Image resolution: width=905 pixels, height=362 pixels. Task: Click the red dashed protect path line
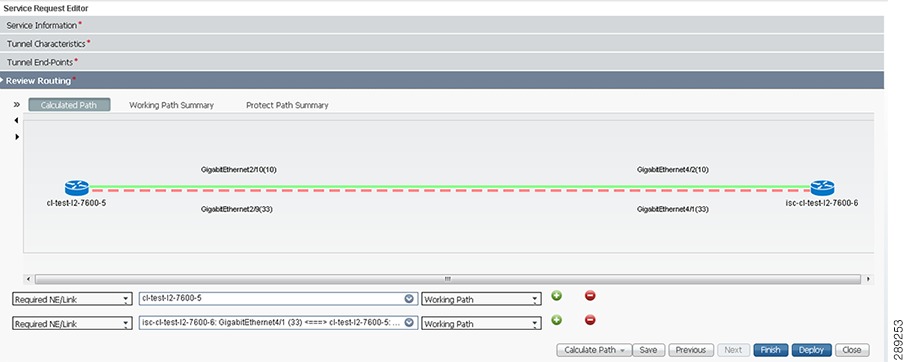450,190
